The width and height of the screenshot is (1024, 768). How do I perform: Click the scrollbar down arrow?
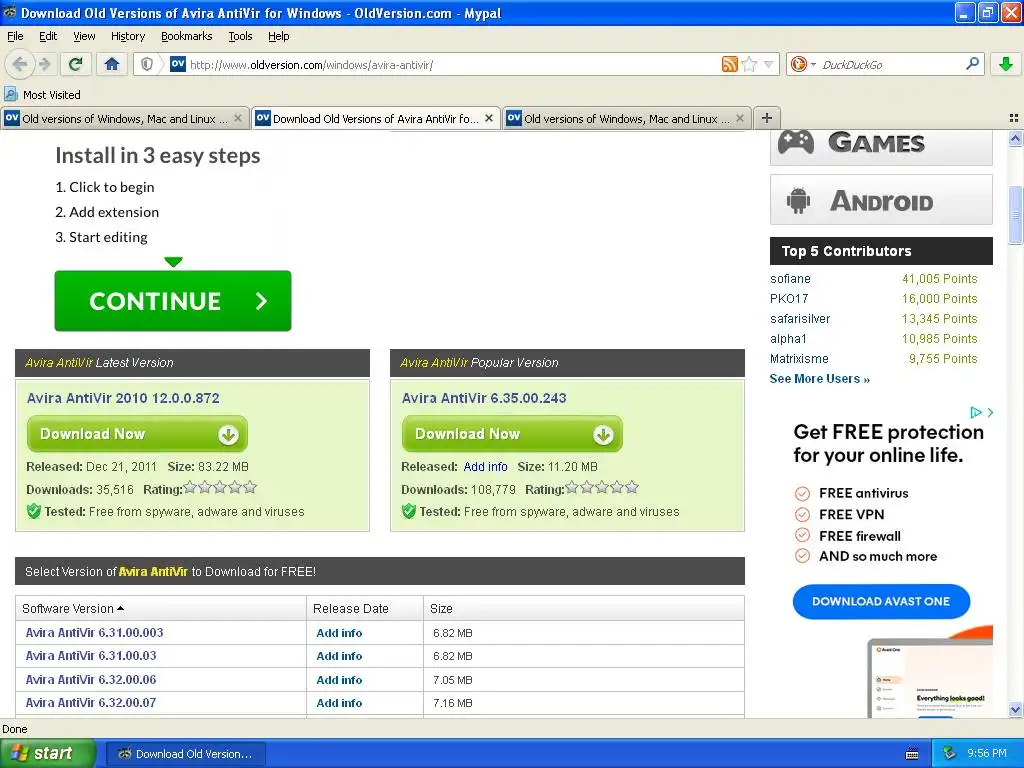pyautogui.click(x=1015, y=709)
